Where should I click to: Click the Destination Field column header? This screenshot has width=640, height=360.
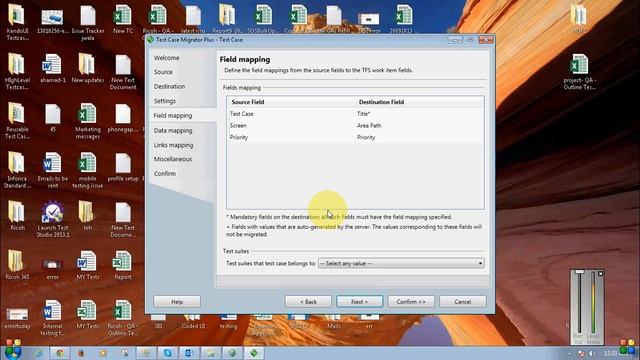point(381,102)
